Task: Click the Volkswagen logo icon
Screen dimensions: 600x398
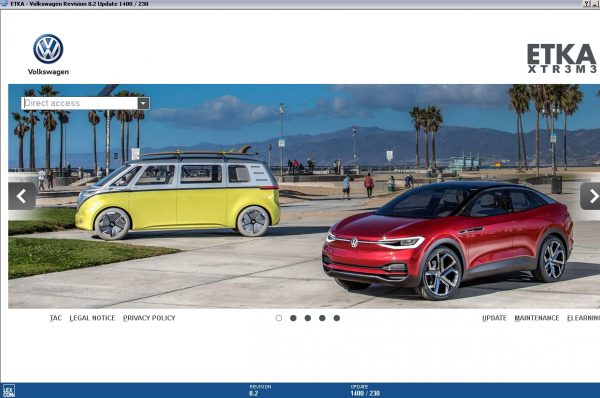Action: (48, 49)
